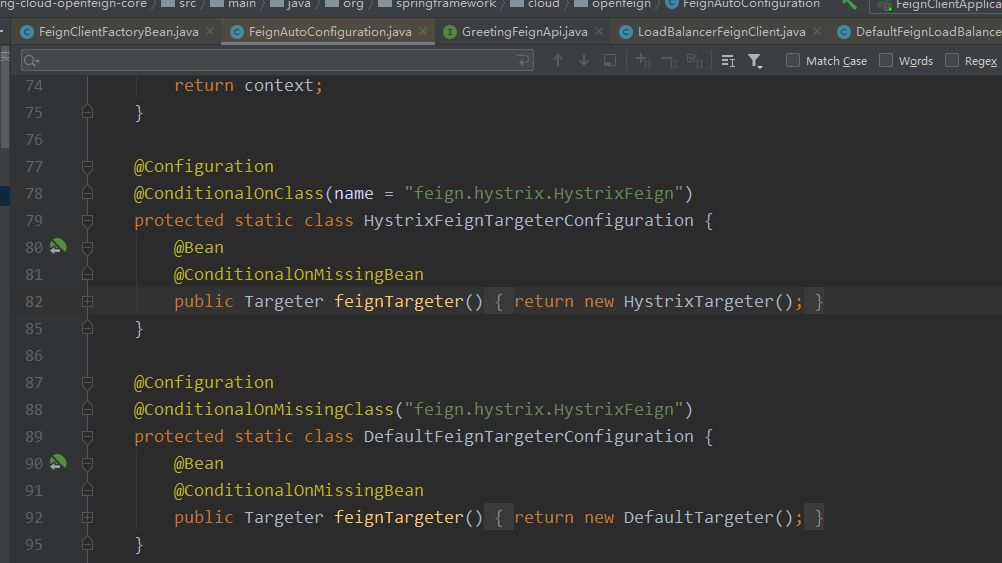The height and width of the screenshot is (563, 1002).
Task: Close the FeignAutoConfiguration.java tab
Action: (423, 31)
